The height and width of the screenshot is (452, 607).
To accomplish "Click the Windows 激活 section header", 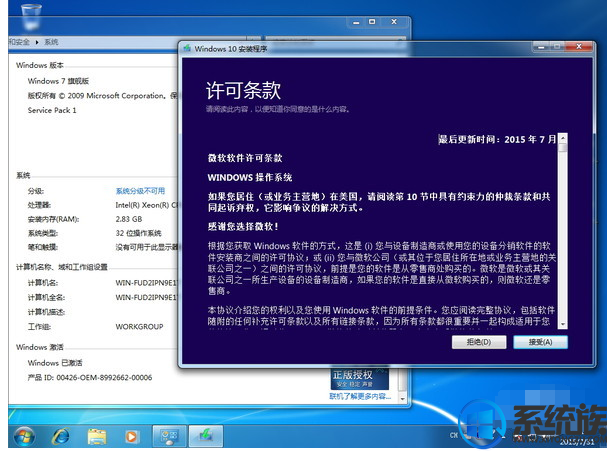I will click(x=39, y=347).
